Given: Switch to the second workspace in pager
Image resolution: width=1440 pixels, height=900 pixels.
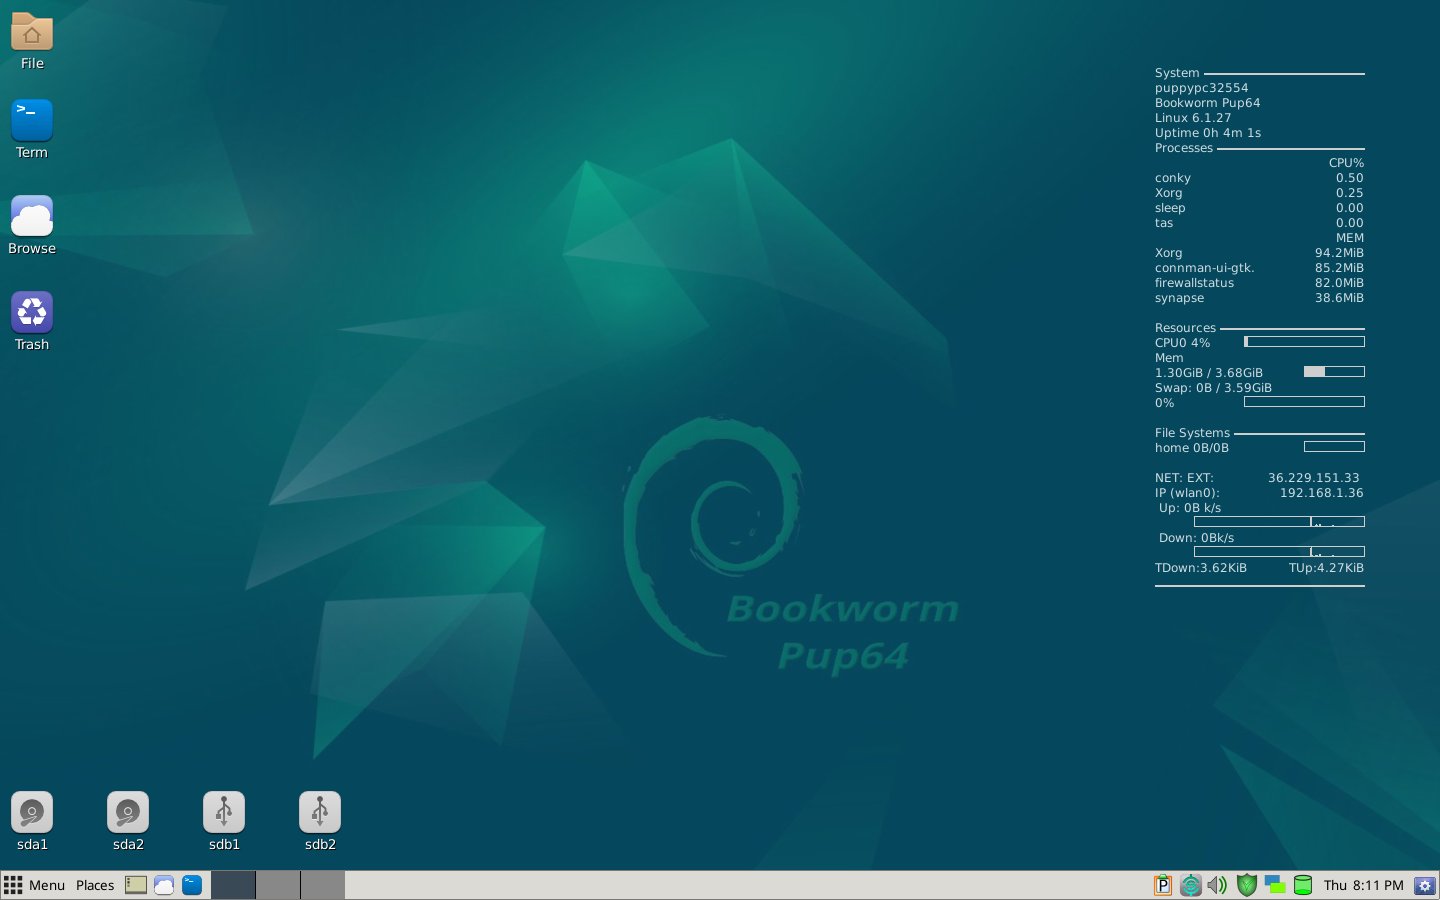Looking at the screenshot, I should coord(278,885).
